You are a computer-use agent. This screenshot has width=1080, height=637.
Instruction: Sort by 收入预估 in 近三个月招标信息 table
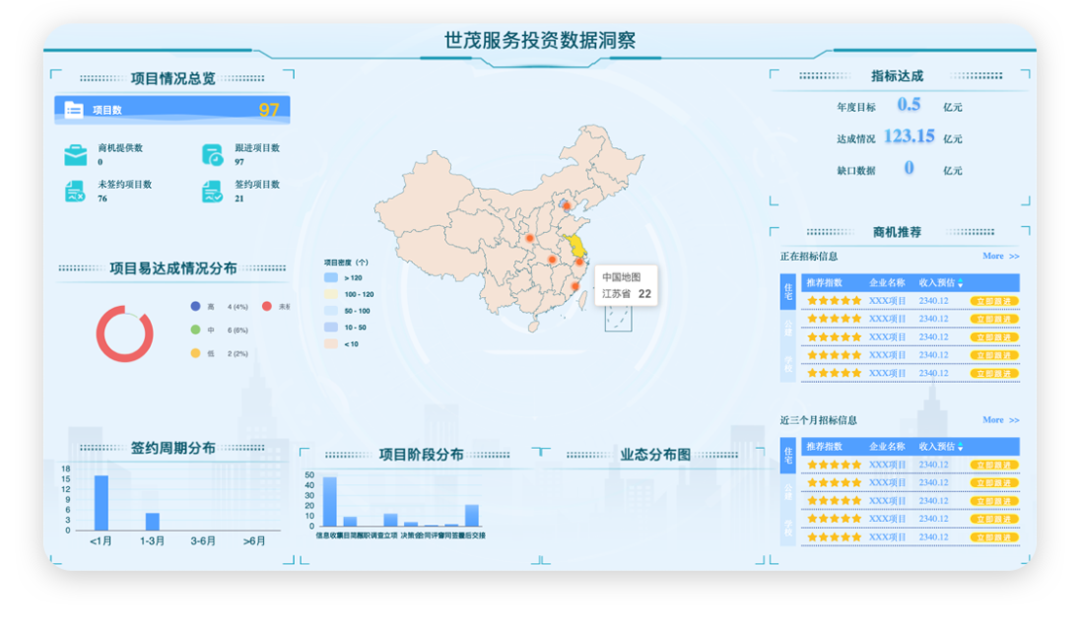[961, 447]
